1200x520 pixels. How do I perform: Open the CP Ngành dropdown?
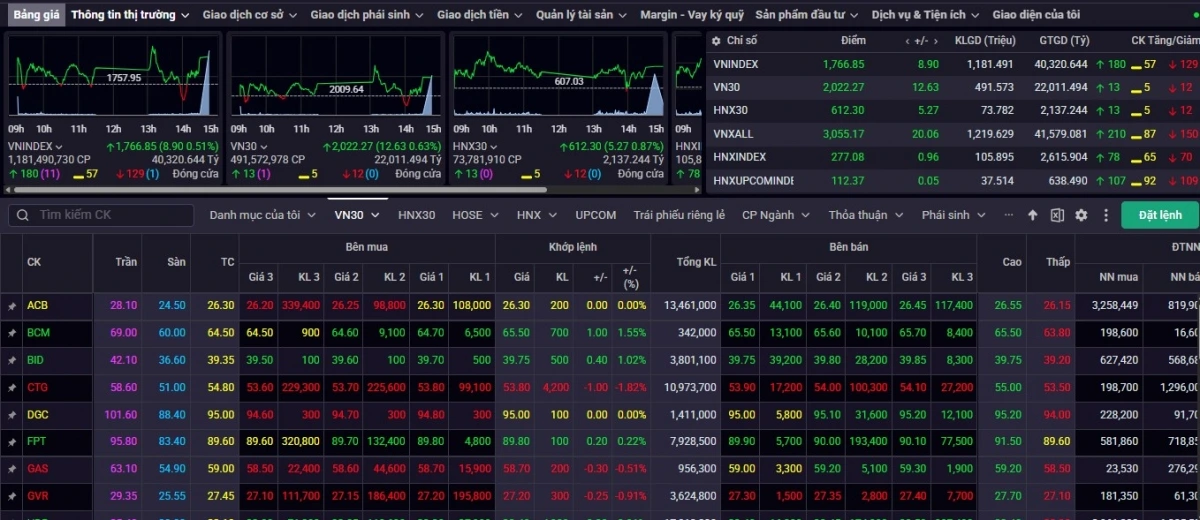click(x=774, y=215)
